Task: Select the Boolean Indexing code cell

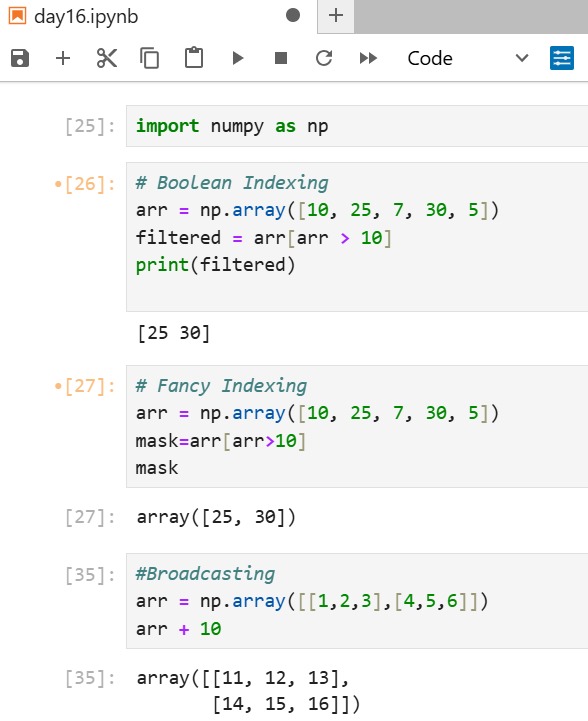Action: tap(357, 237)
